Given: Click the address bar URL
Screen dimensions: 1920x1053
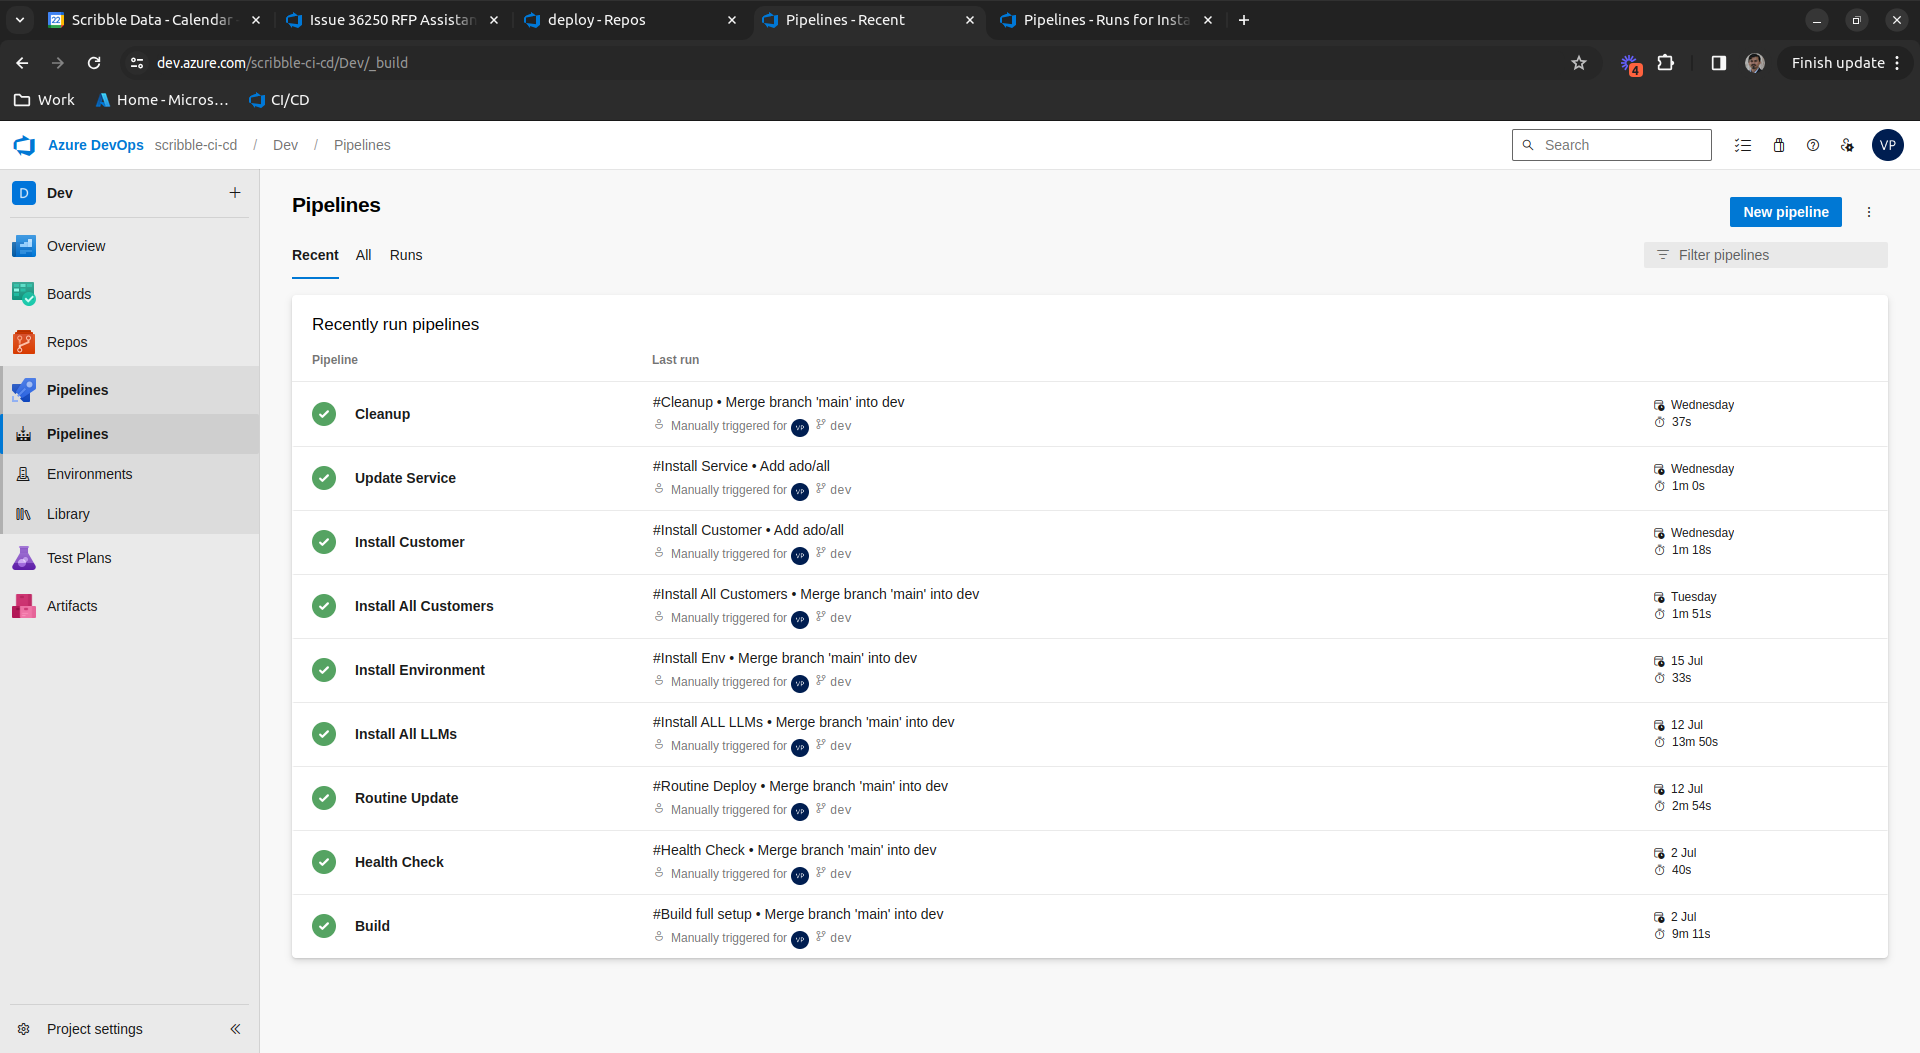Looking at the screenshot, I should pyautogui.click(x=282, y=63).
